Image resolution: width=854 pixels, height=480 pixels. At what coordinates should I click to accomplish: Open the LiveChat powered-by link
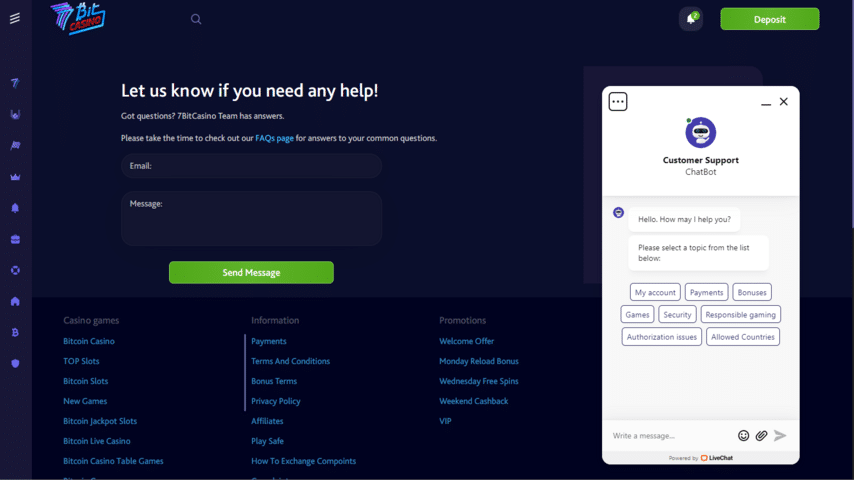point(716,458)
